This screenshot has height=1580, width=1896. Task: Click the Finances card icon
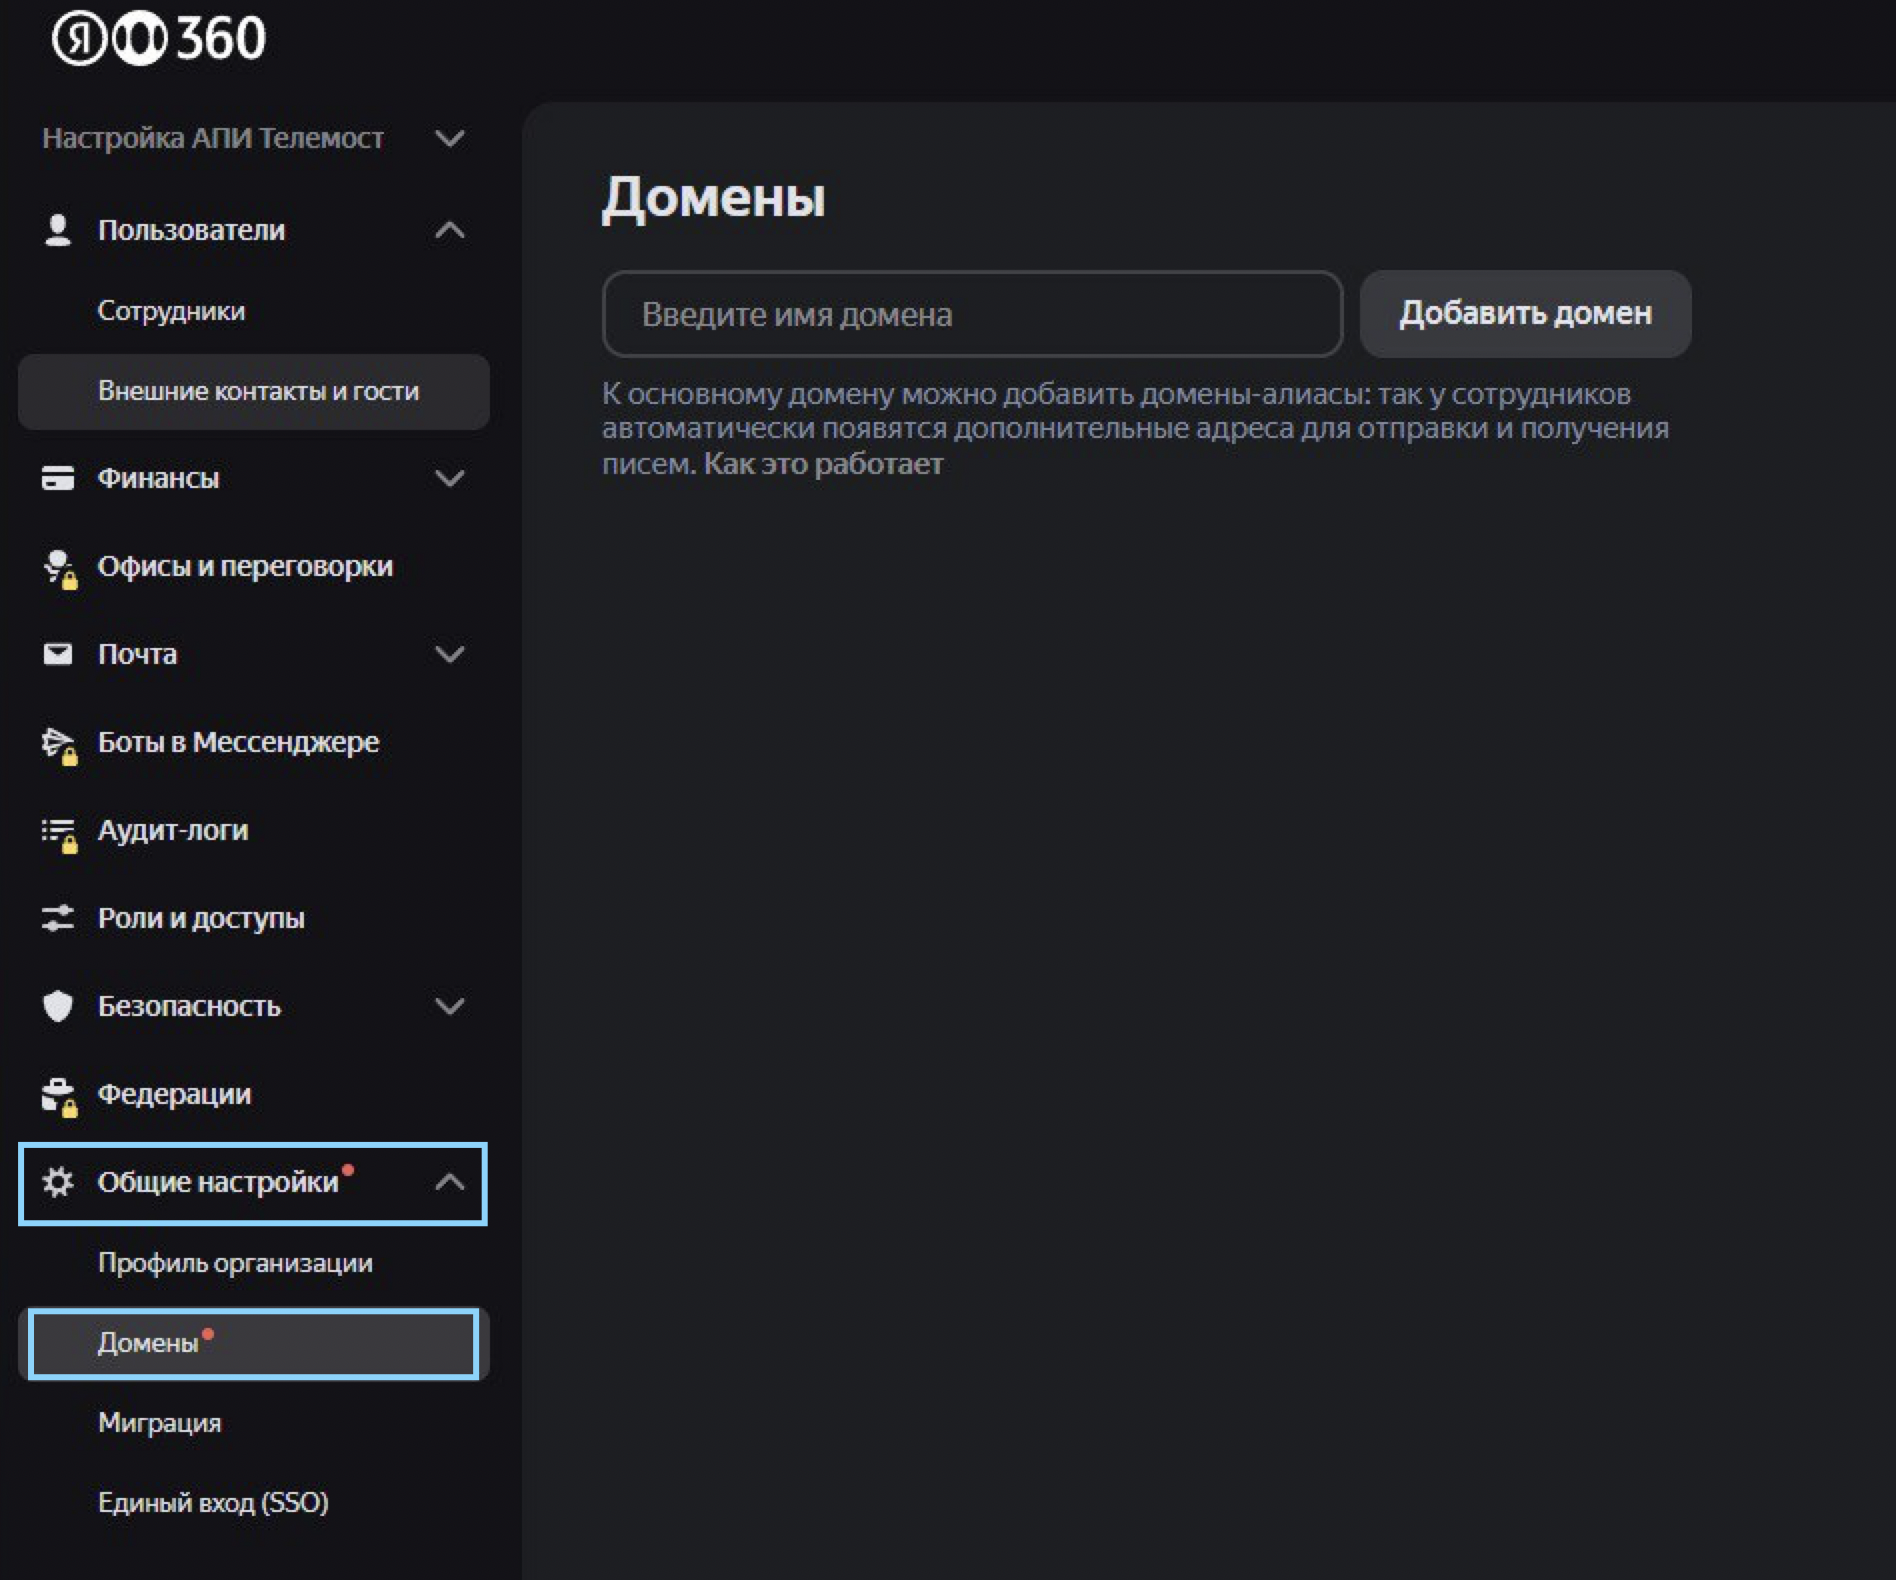click(x=58, y=478)
